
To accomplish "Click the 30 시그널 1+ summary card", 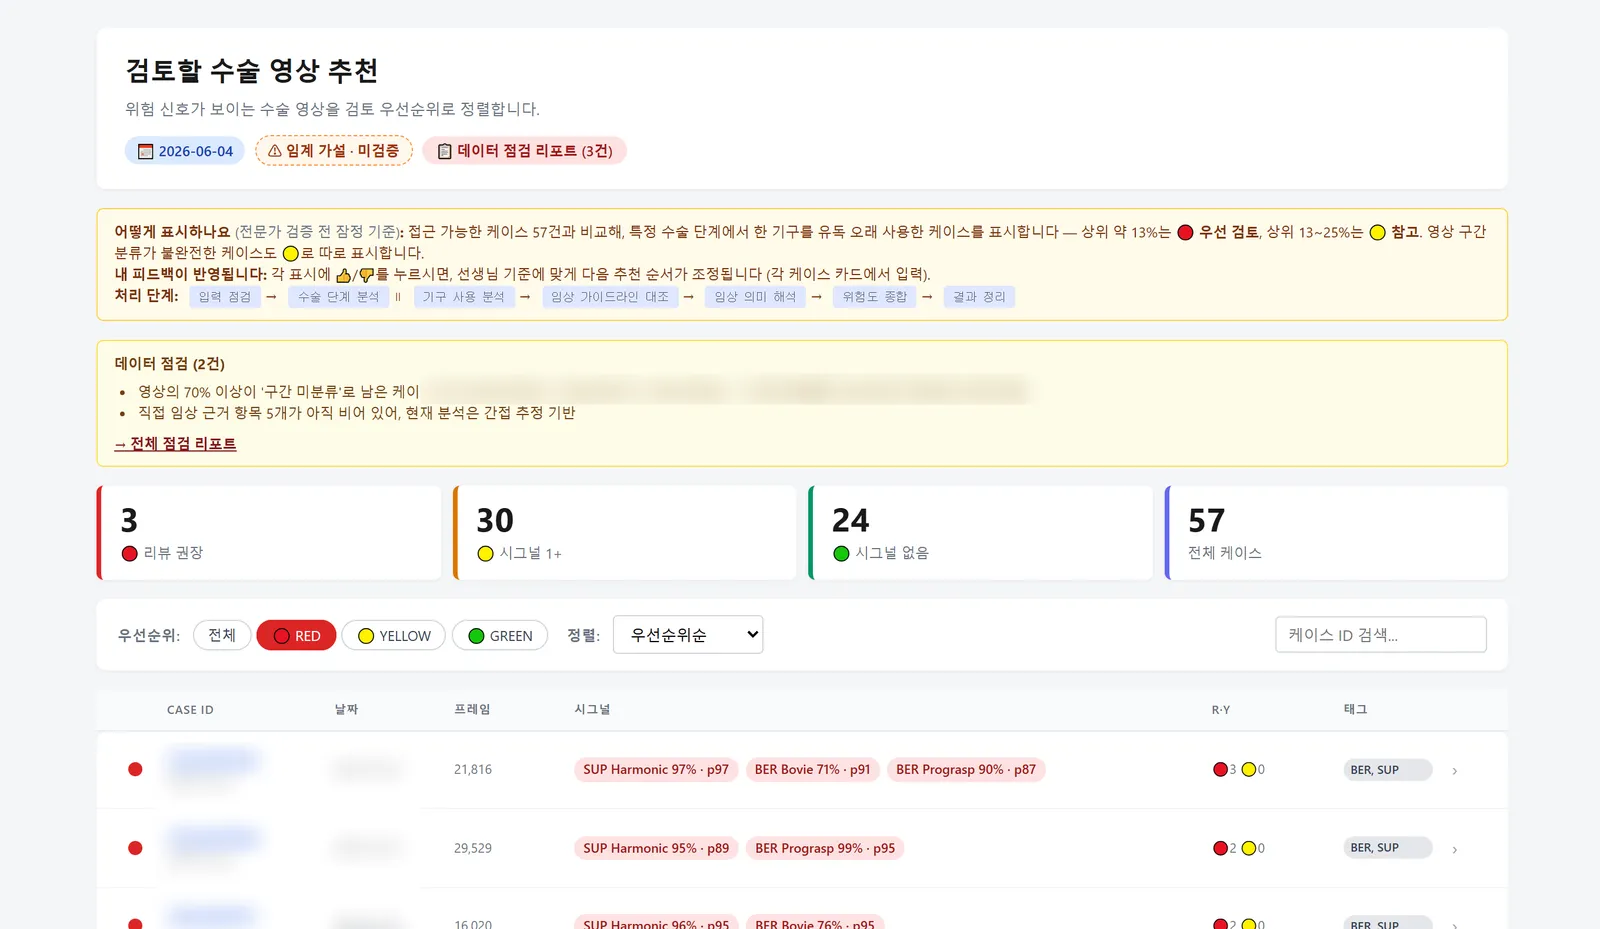I will (x=625, y=533).
